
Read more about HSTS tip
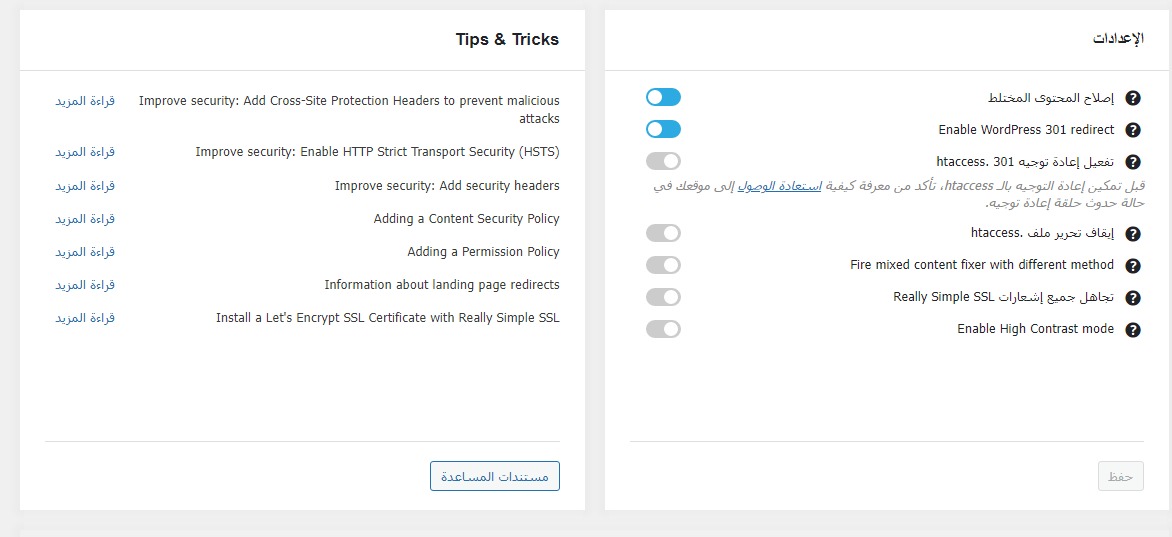85,152
